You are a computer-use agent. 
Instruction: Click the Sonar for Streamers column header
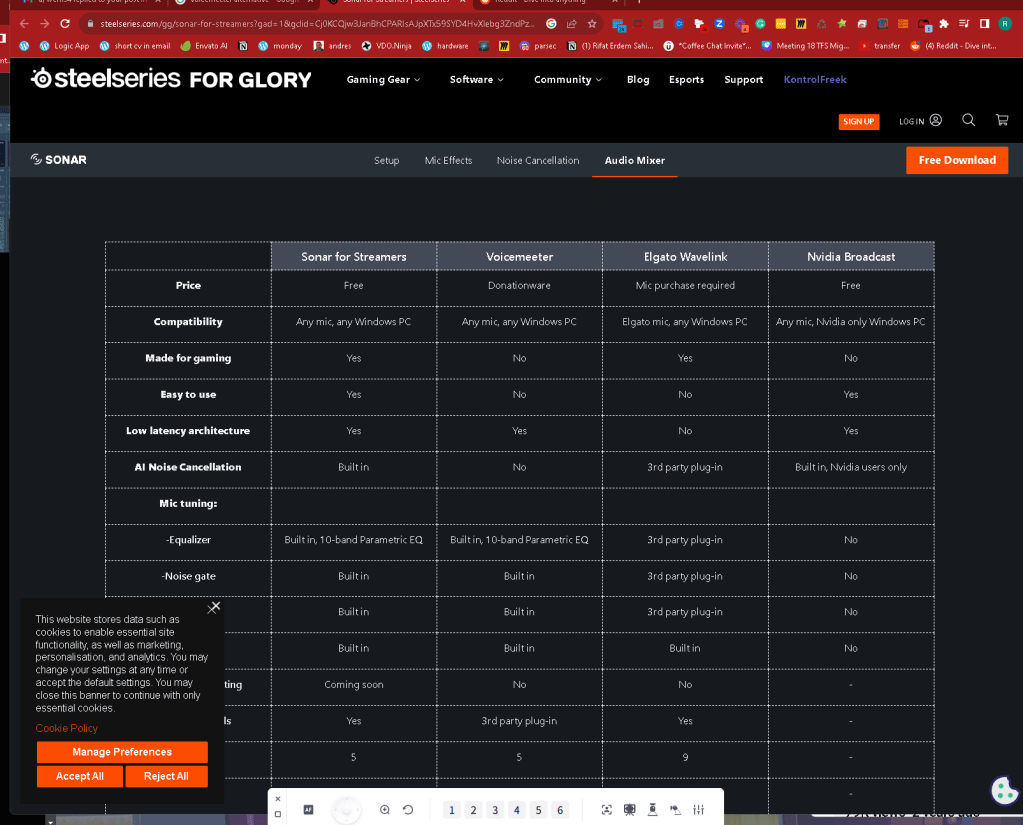[354, 256]
